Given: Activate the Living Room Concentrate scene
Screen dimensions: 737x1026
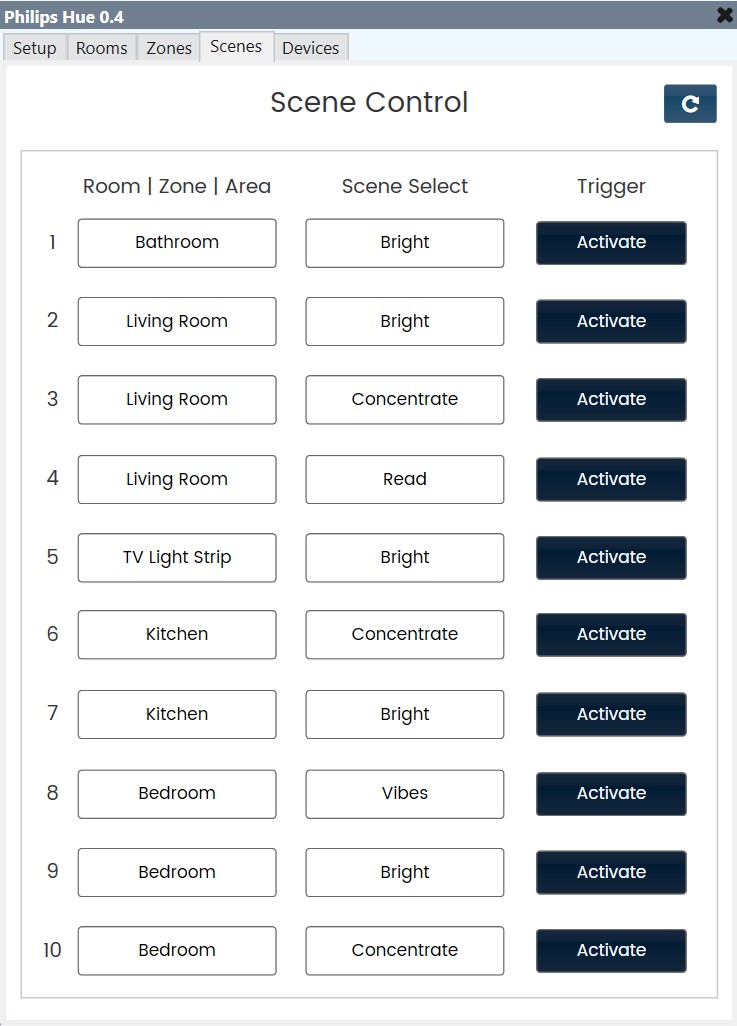Looking at the screenshot, I should [610, 399].
